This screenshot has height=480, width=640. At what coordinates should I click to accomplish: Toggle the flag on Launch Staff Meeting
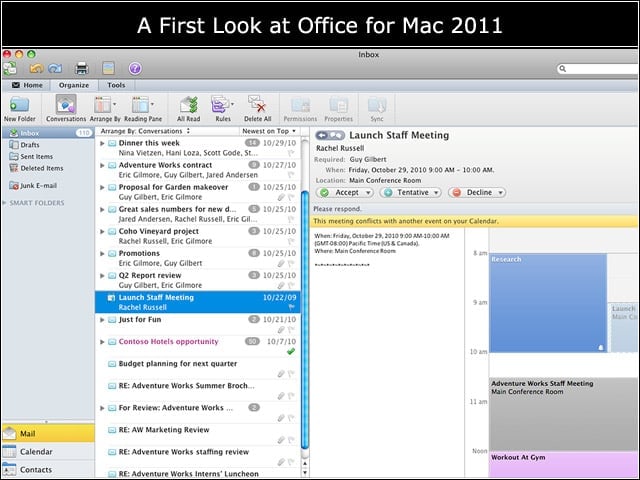[291, 307]
